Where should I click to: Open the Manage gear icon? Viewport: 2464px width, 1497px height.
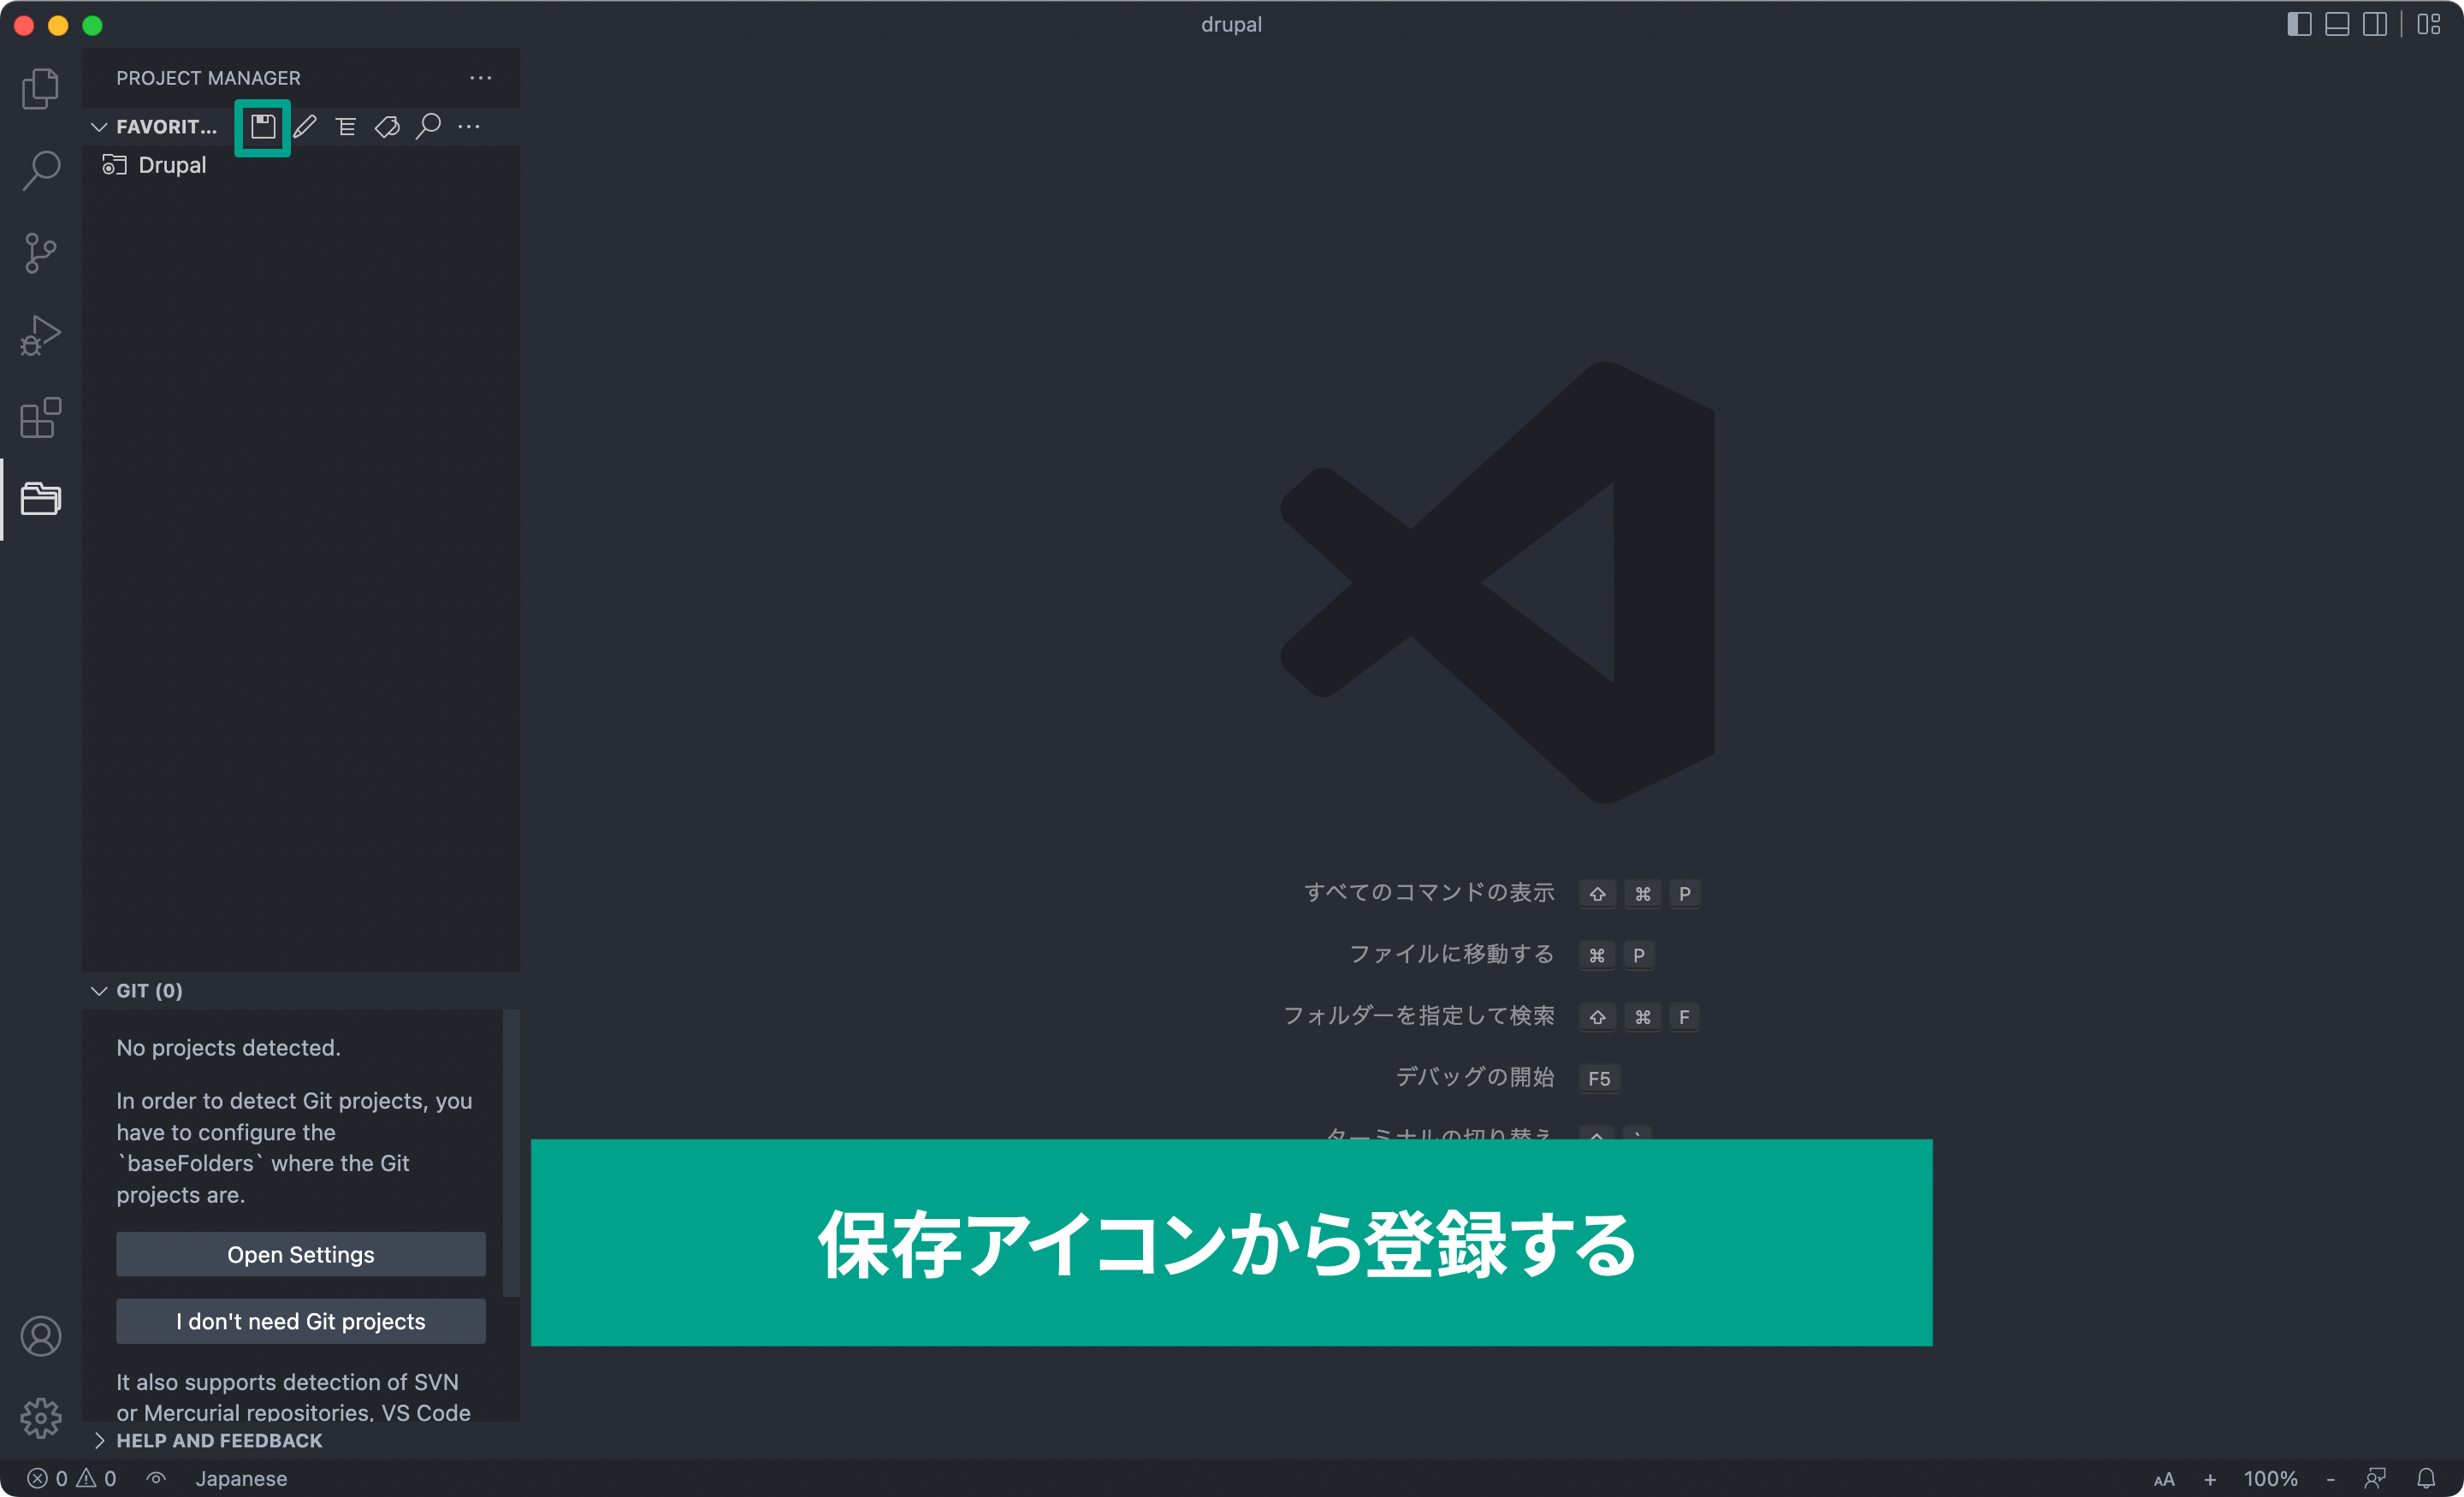coord(40,1418)
